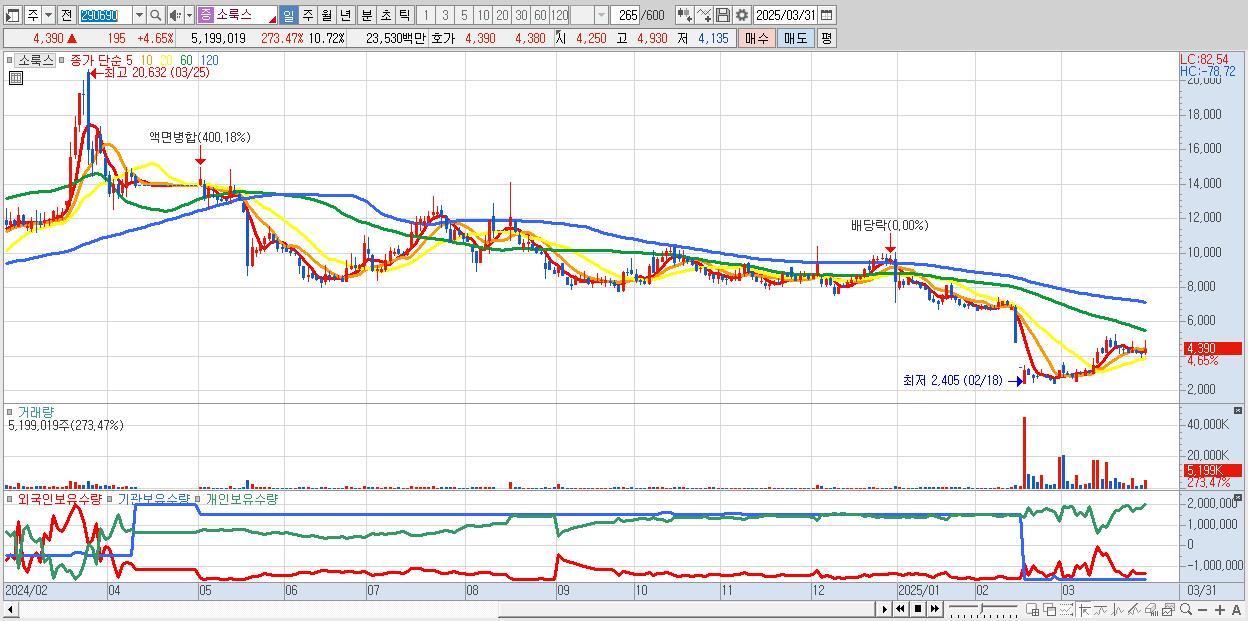Click the 매도 sell button
Screen dimensions: 1248x621
[796, 38]
